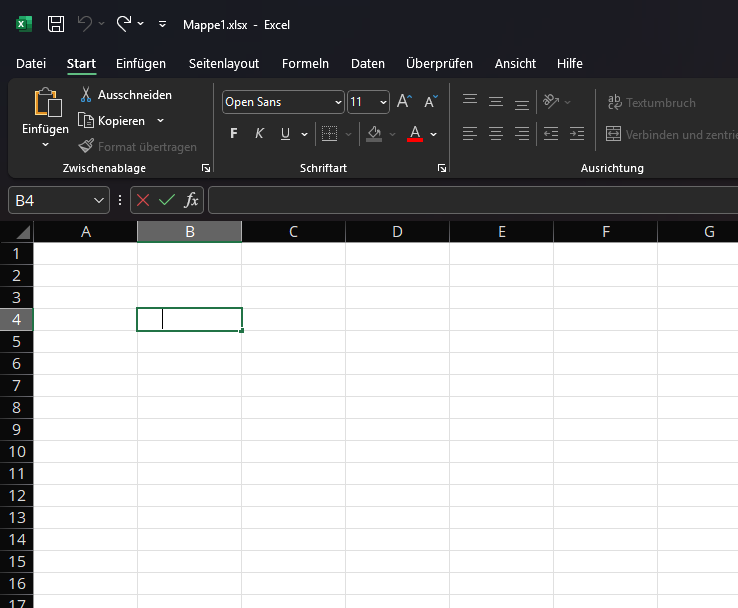
Task: Select row 7 header
Action: 16,385
